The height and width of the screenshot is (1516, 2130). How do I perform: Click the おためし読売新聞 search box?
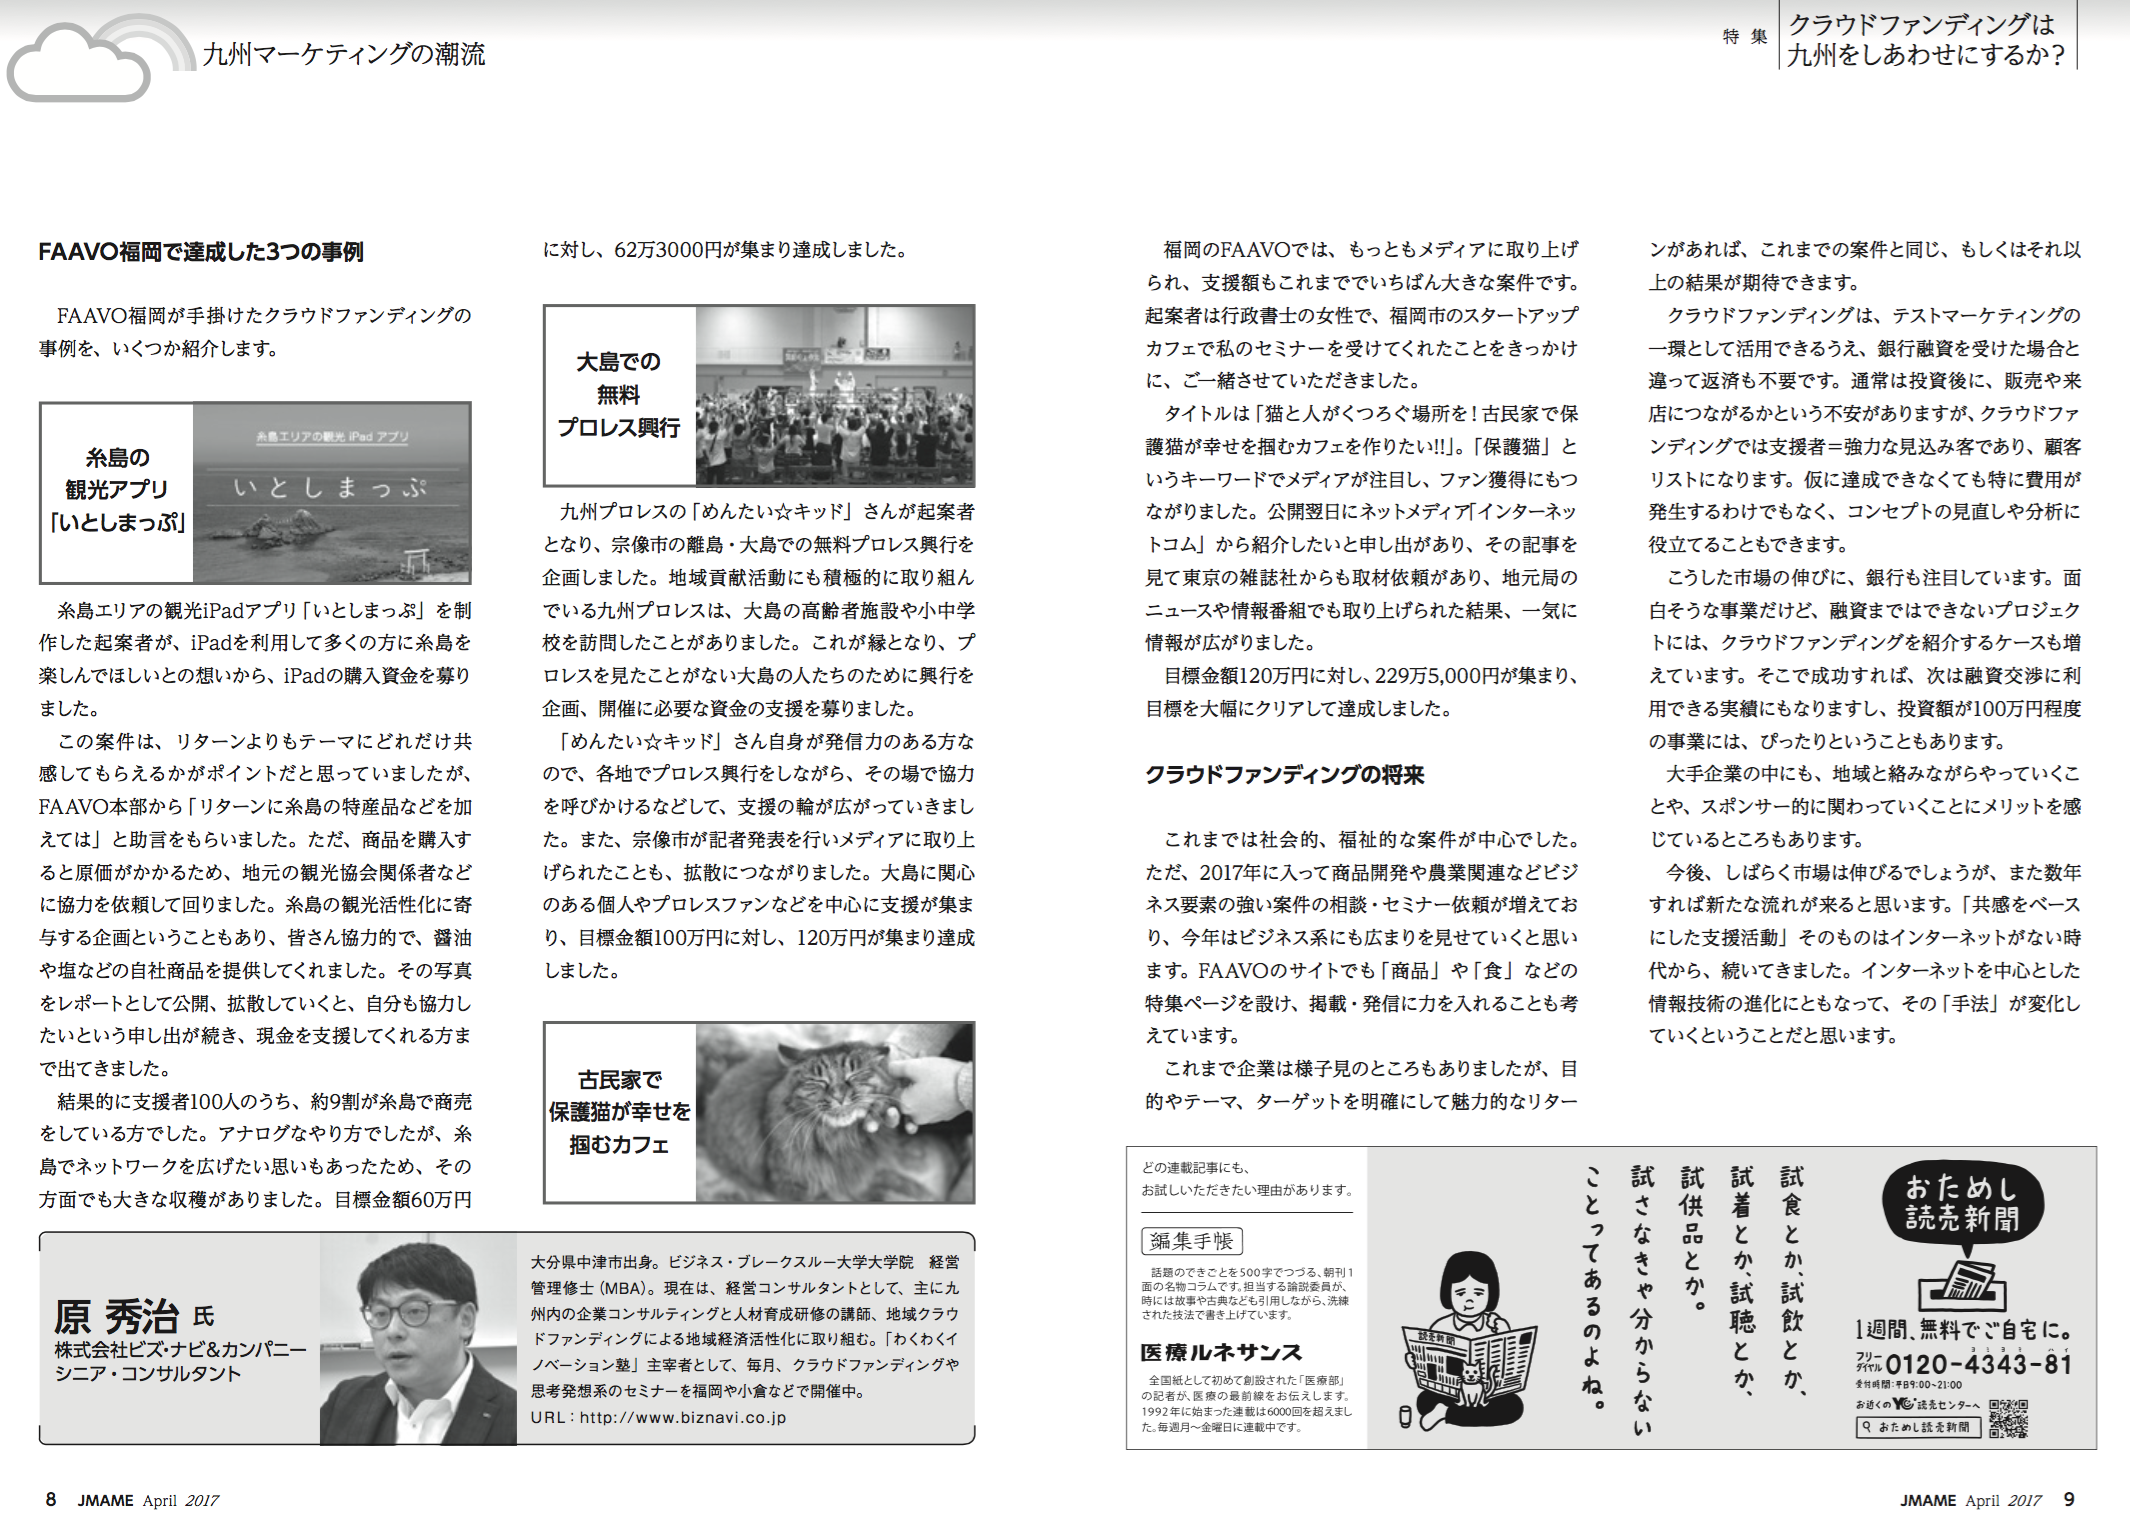point(1918,1427)
